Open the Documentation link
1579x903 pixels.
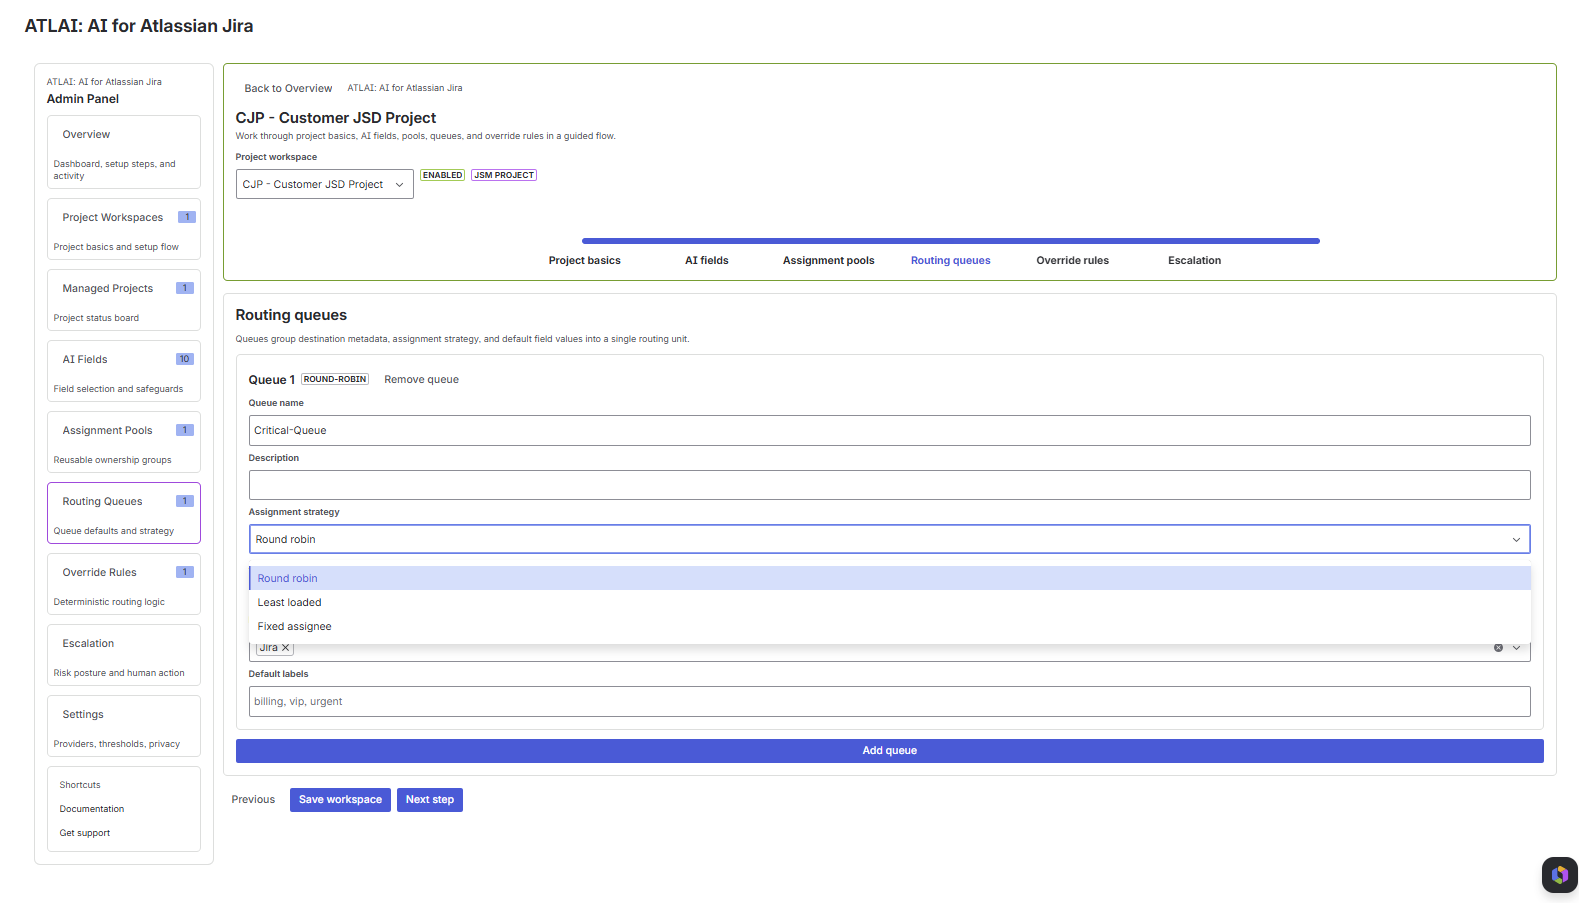(x=92, y=809)
